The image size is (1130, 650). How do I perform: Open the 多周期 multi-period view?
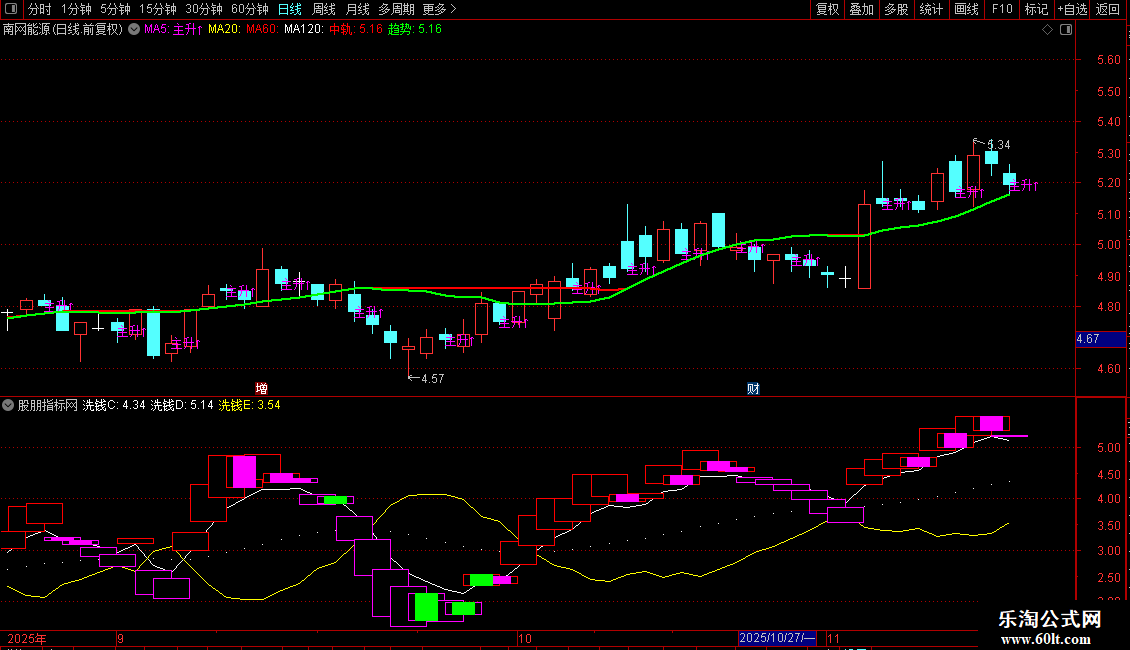[x=396, y=9]
